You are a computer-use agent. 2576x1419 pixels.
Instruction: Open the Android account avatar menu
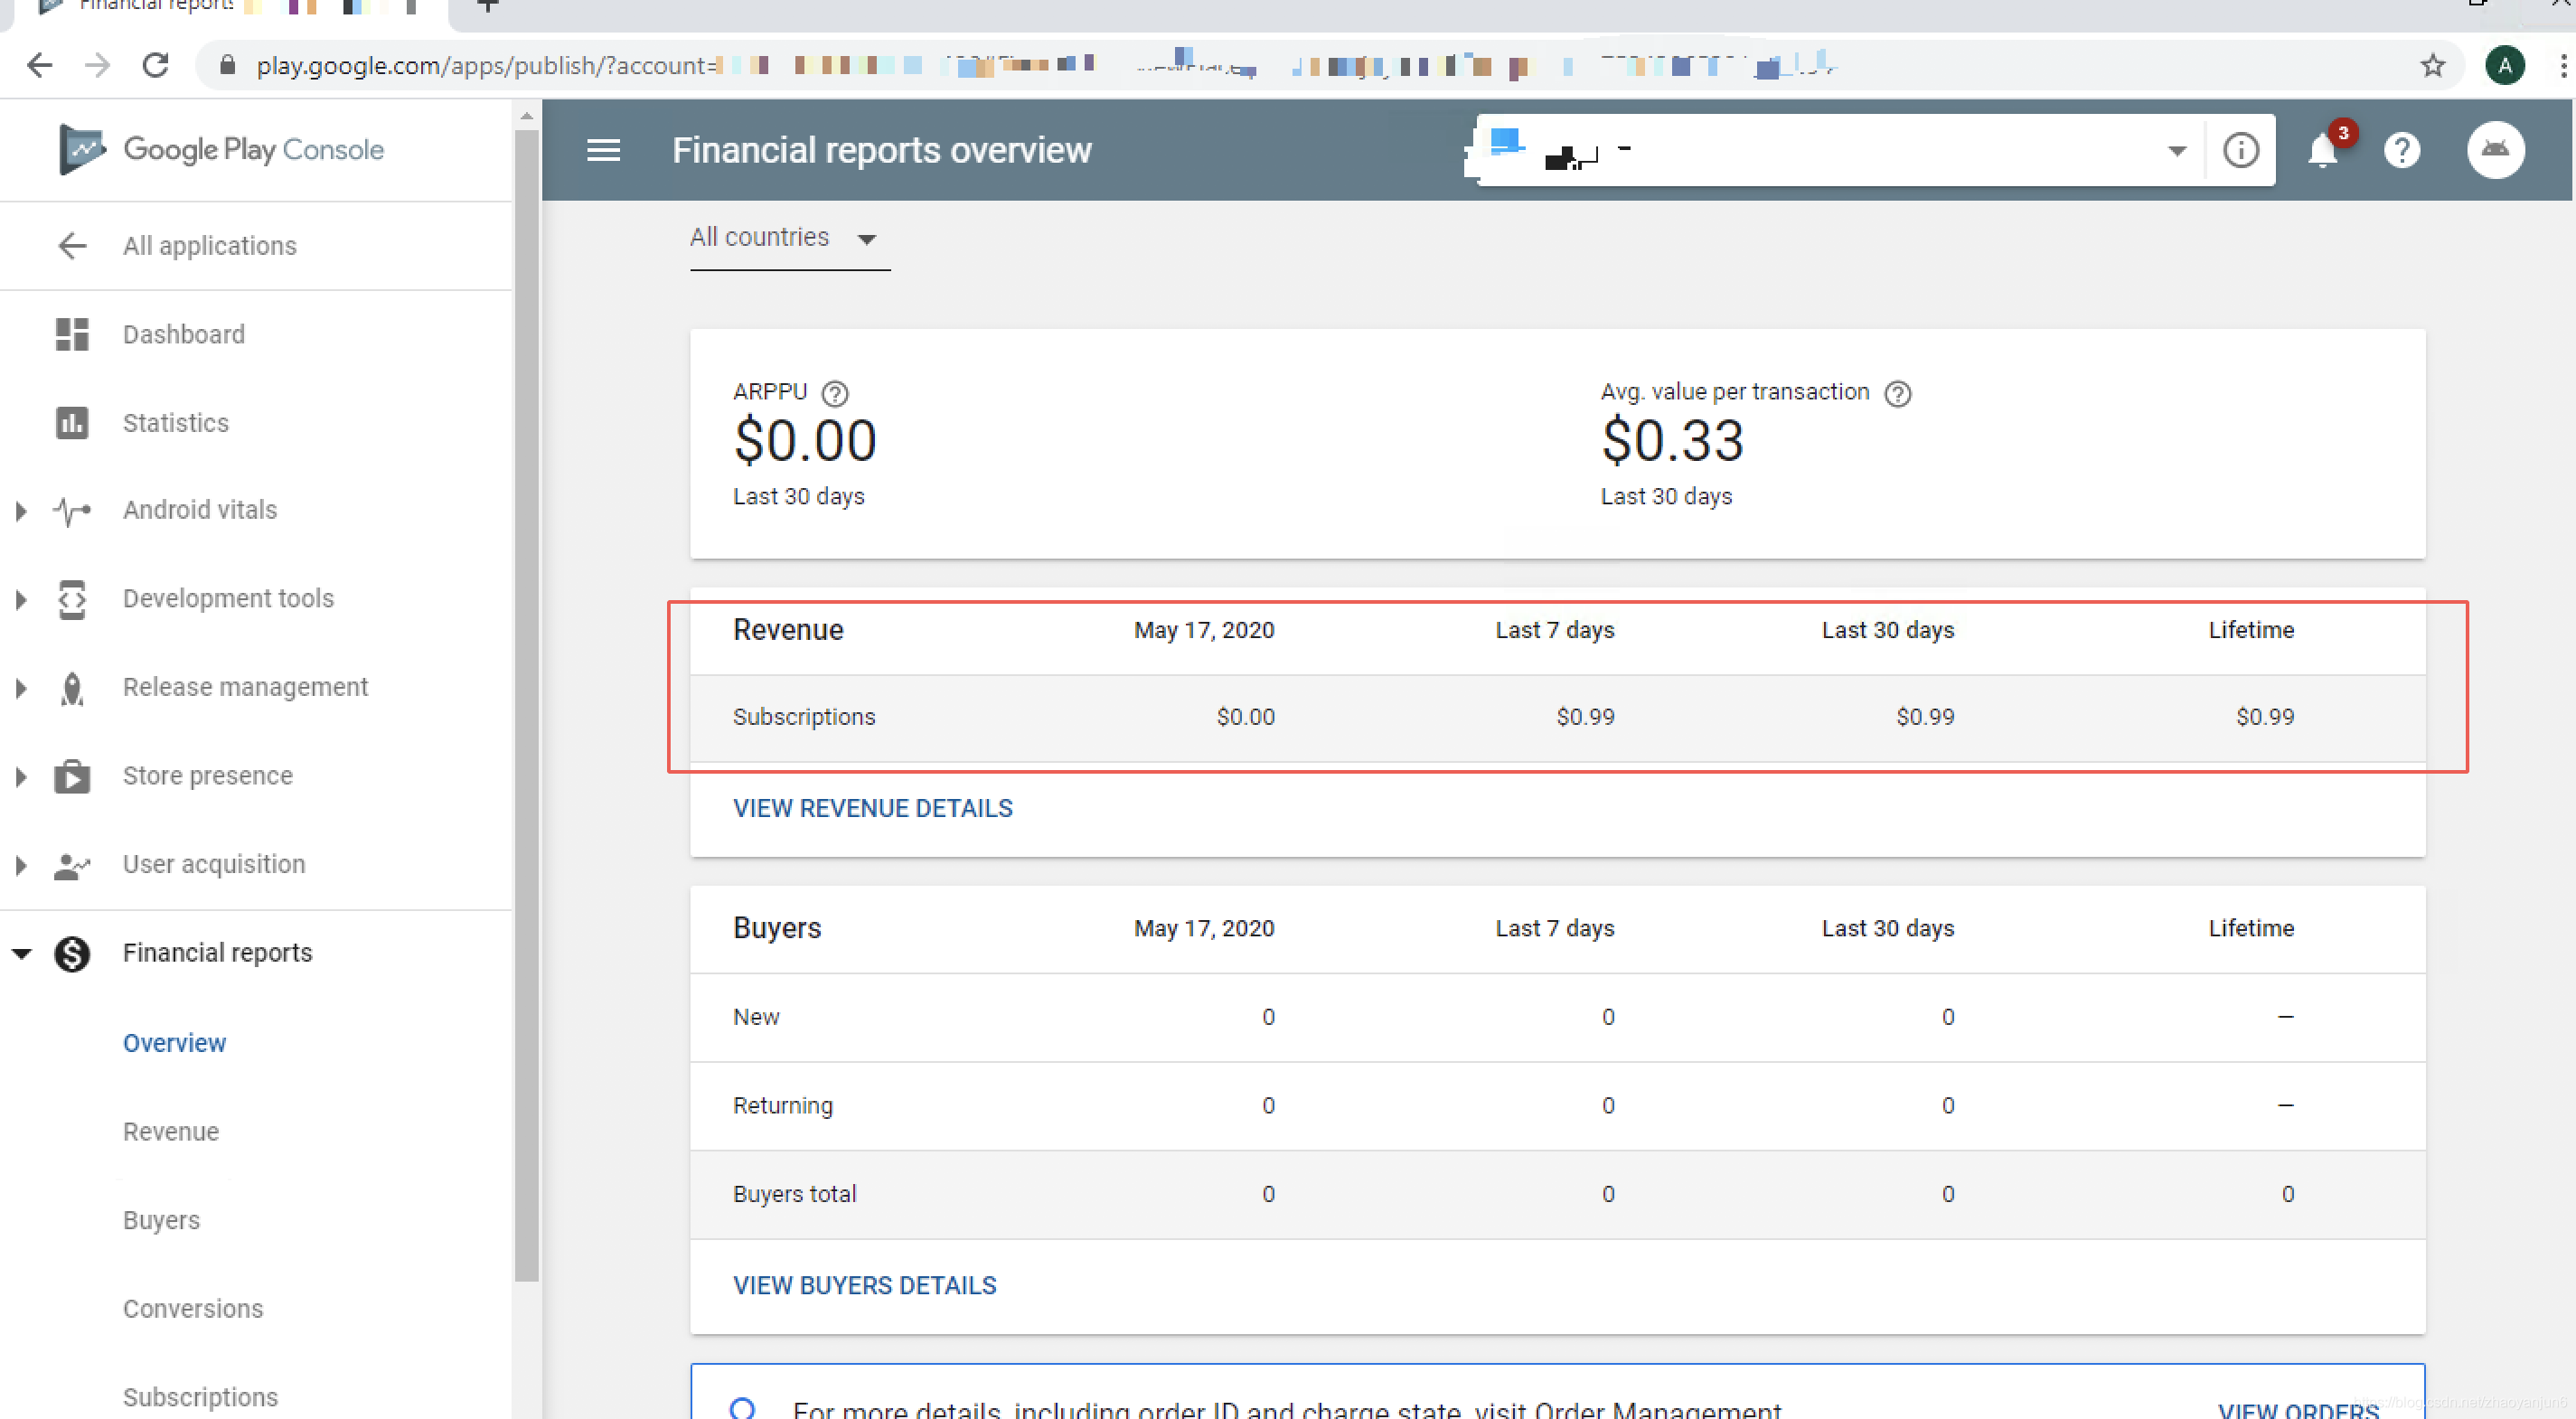2495,150
